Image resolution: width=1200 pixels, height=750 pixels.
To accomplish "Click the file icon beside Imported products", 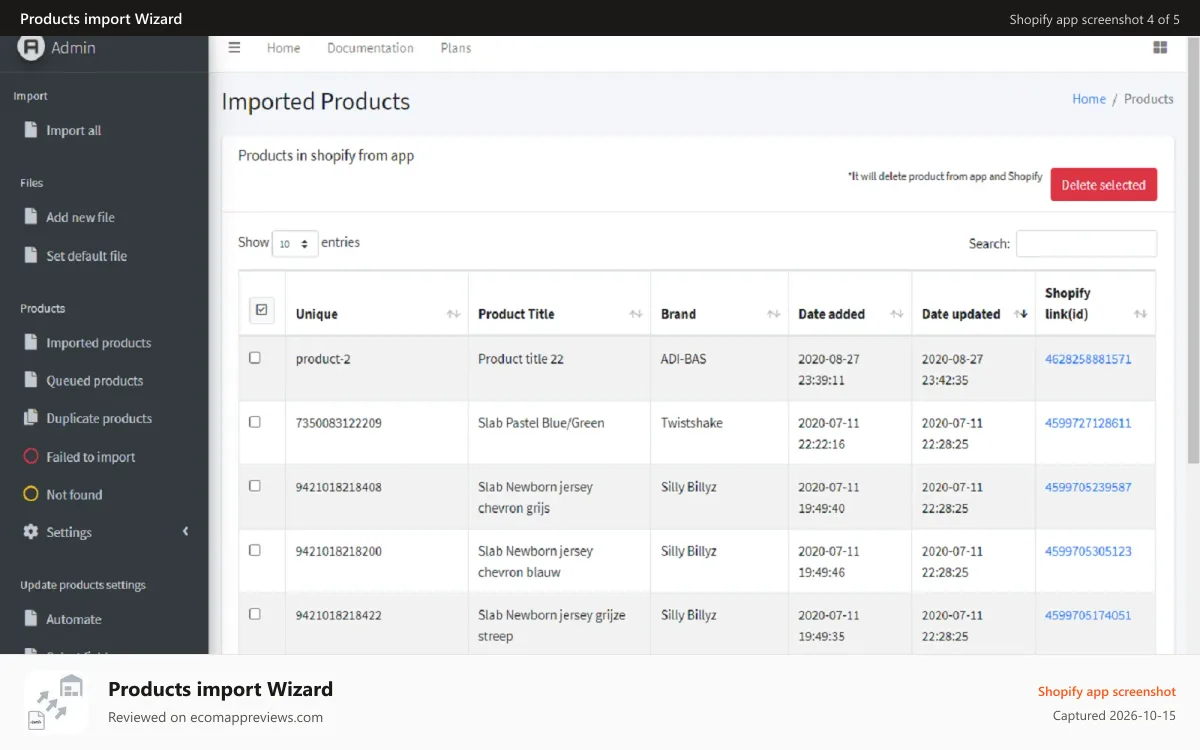I will 31,342.
